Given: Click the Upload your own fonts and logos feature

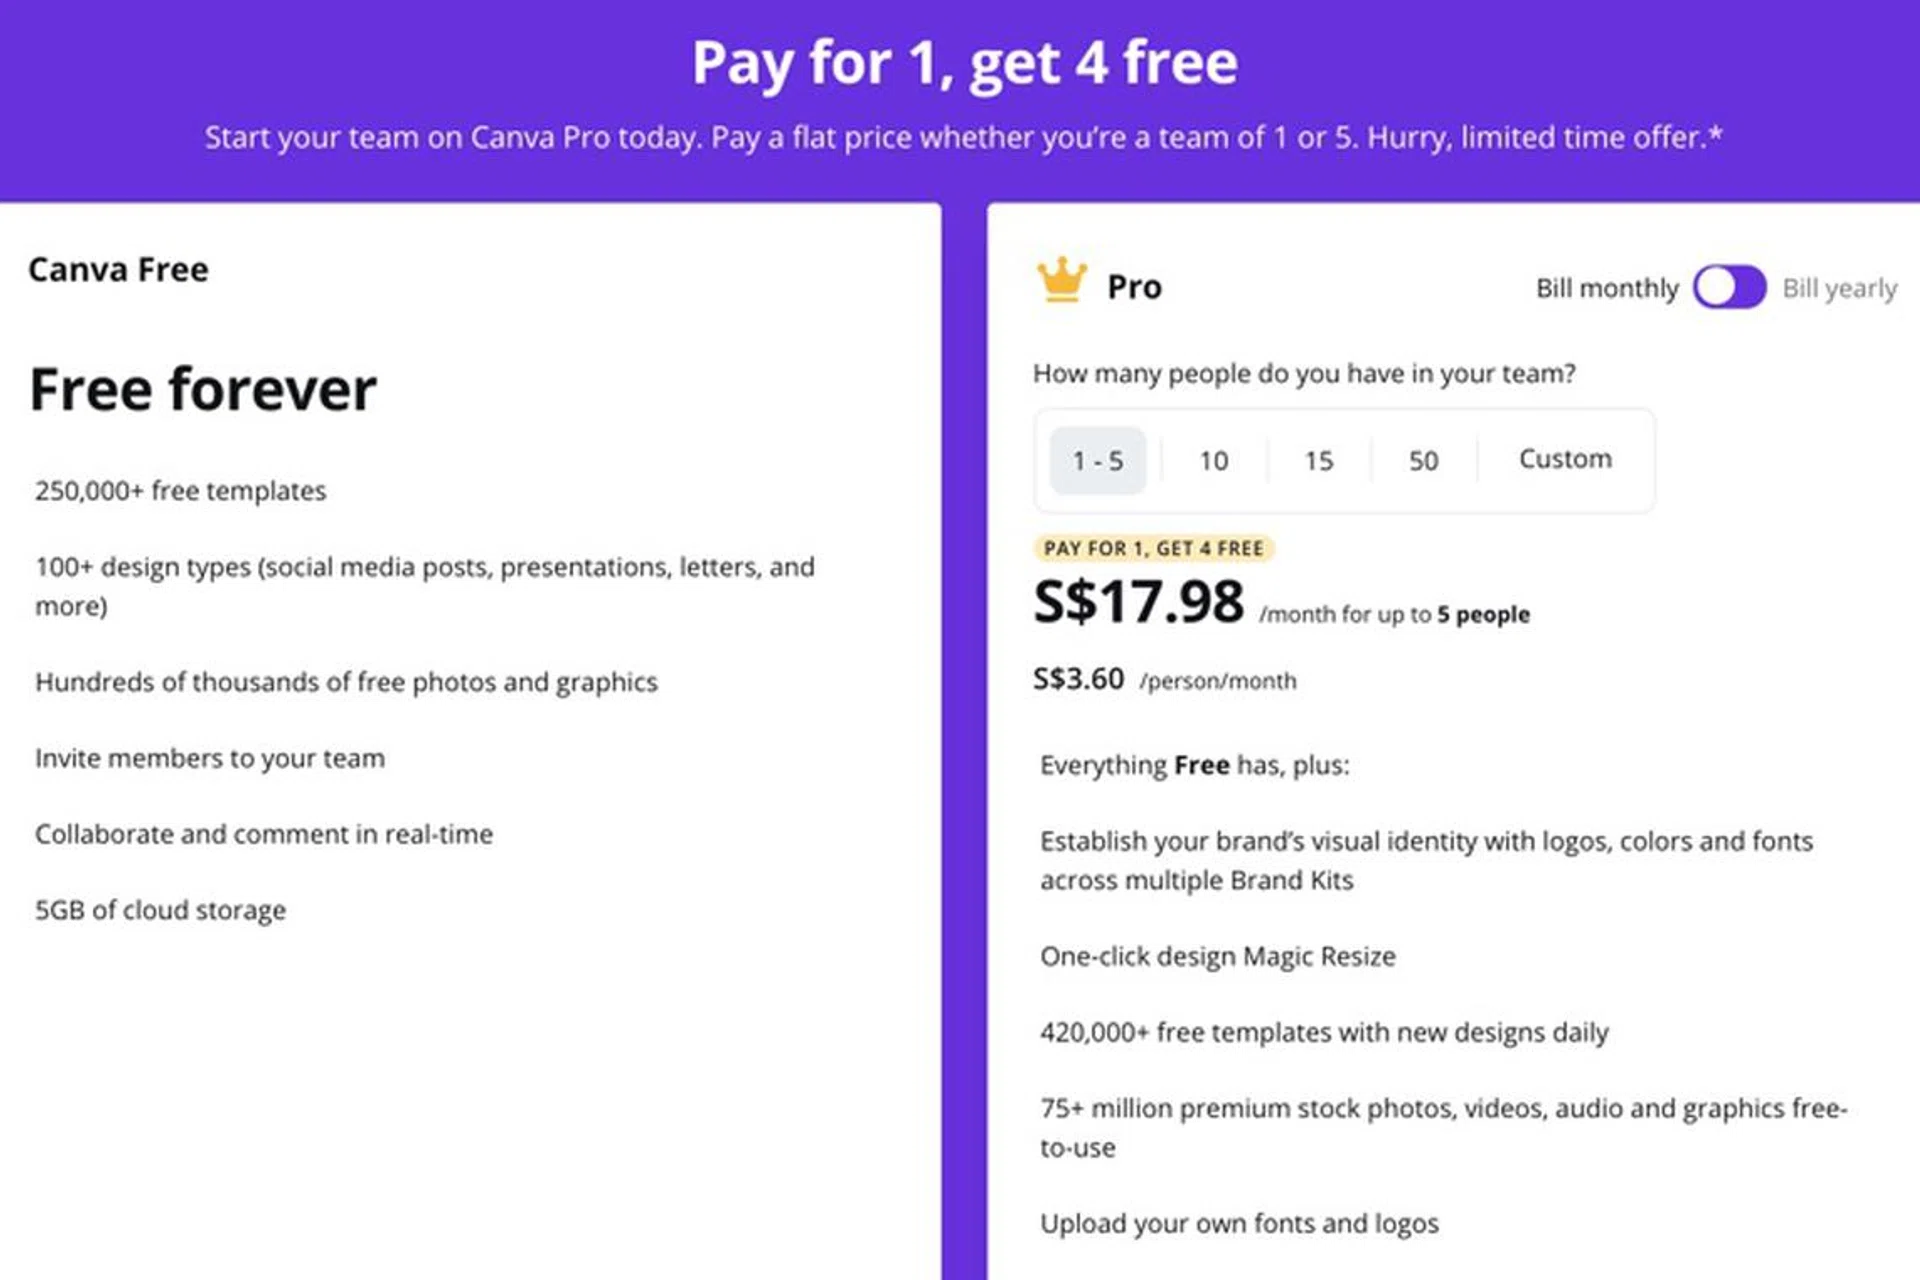Looking at the screenshot, I should coord(1239,1223).
